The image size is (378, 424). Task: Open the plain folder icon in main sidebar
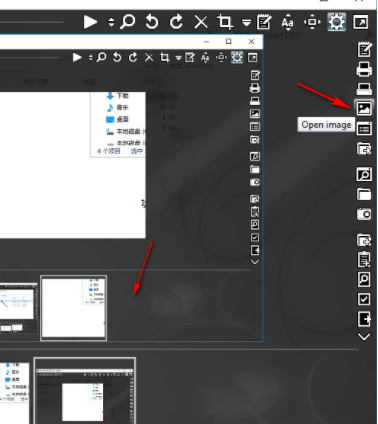click(364, 194)
